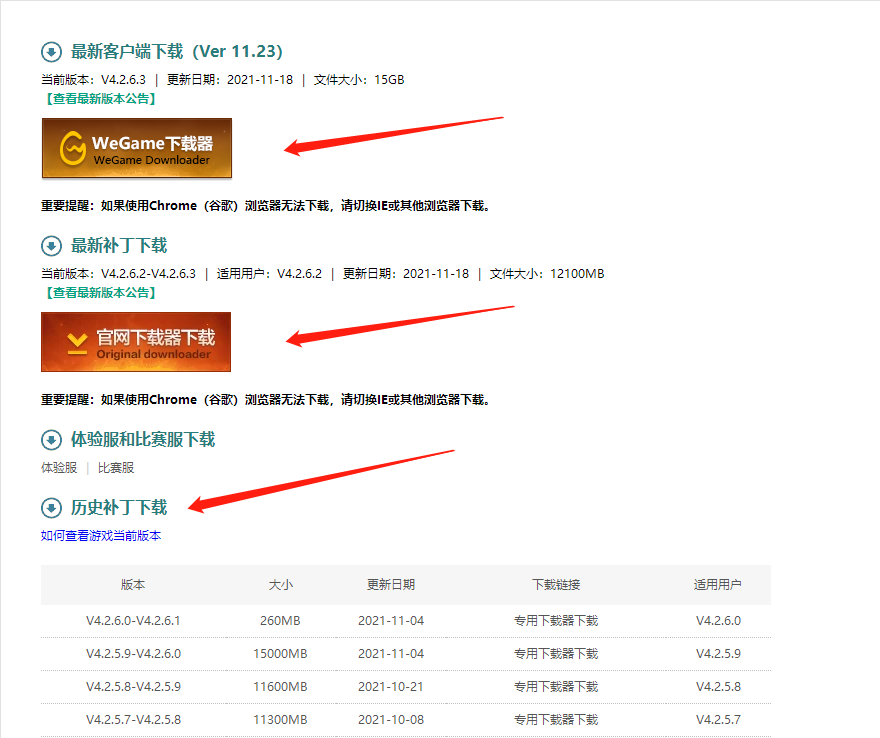880x738 pixels.
Task: Select version cell V4.2.6.0-V4.2.6.1
Action: [x=133, y=621]
